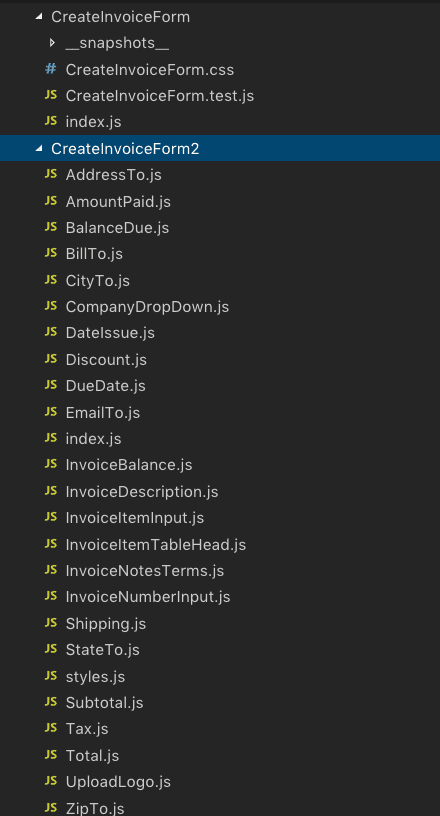Click the JS icon beside styles.js
The width and height of the screenshot is (440, 816).
point(51,675)
